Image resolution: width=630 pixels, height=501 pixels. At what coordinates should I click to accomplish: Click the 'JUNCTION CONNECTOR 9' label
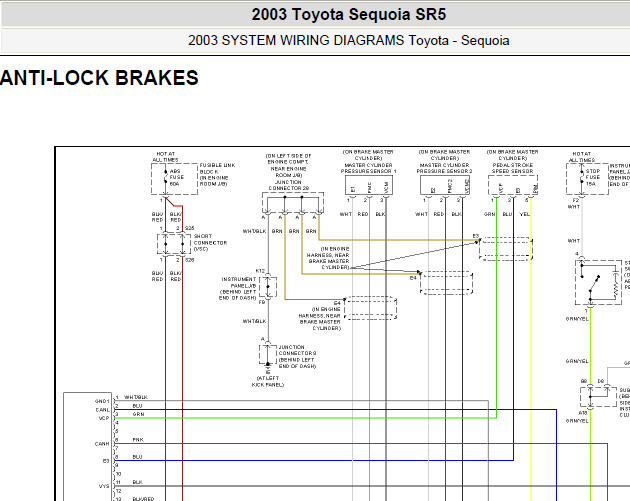point(297,350)
